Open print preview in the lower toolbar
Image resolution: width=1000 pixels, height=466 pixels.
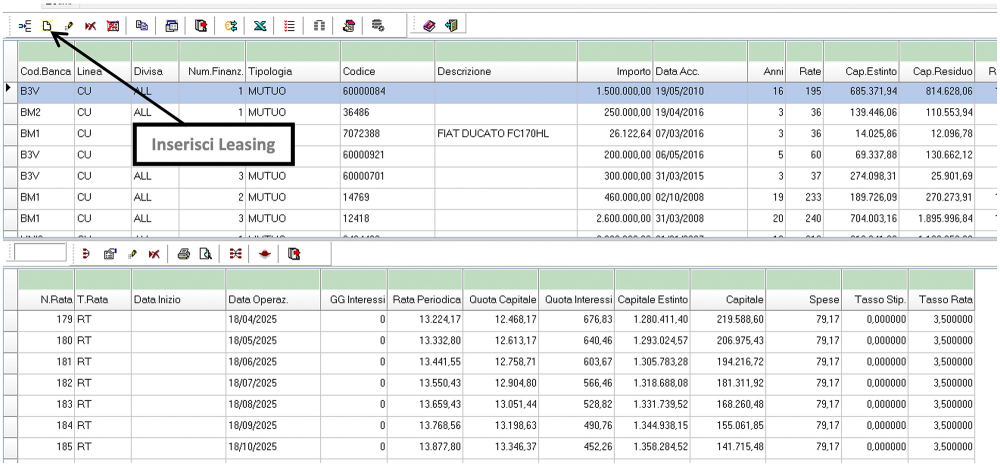(205, 254)
